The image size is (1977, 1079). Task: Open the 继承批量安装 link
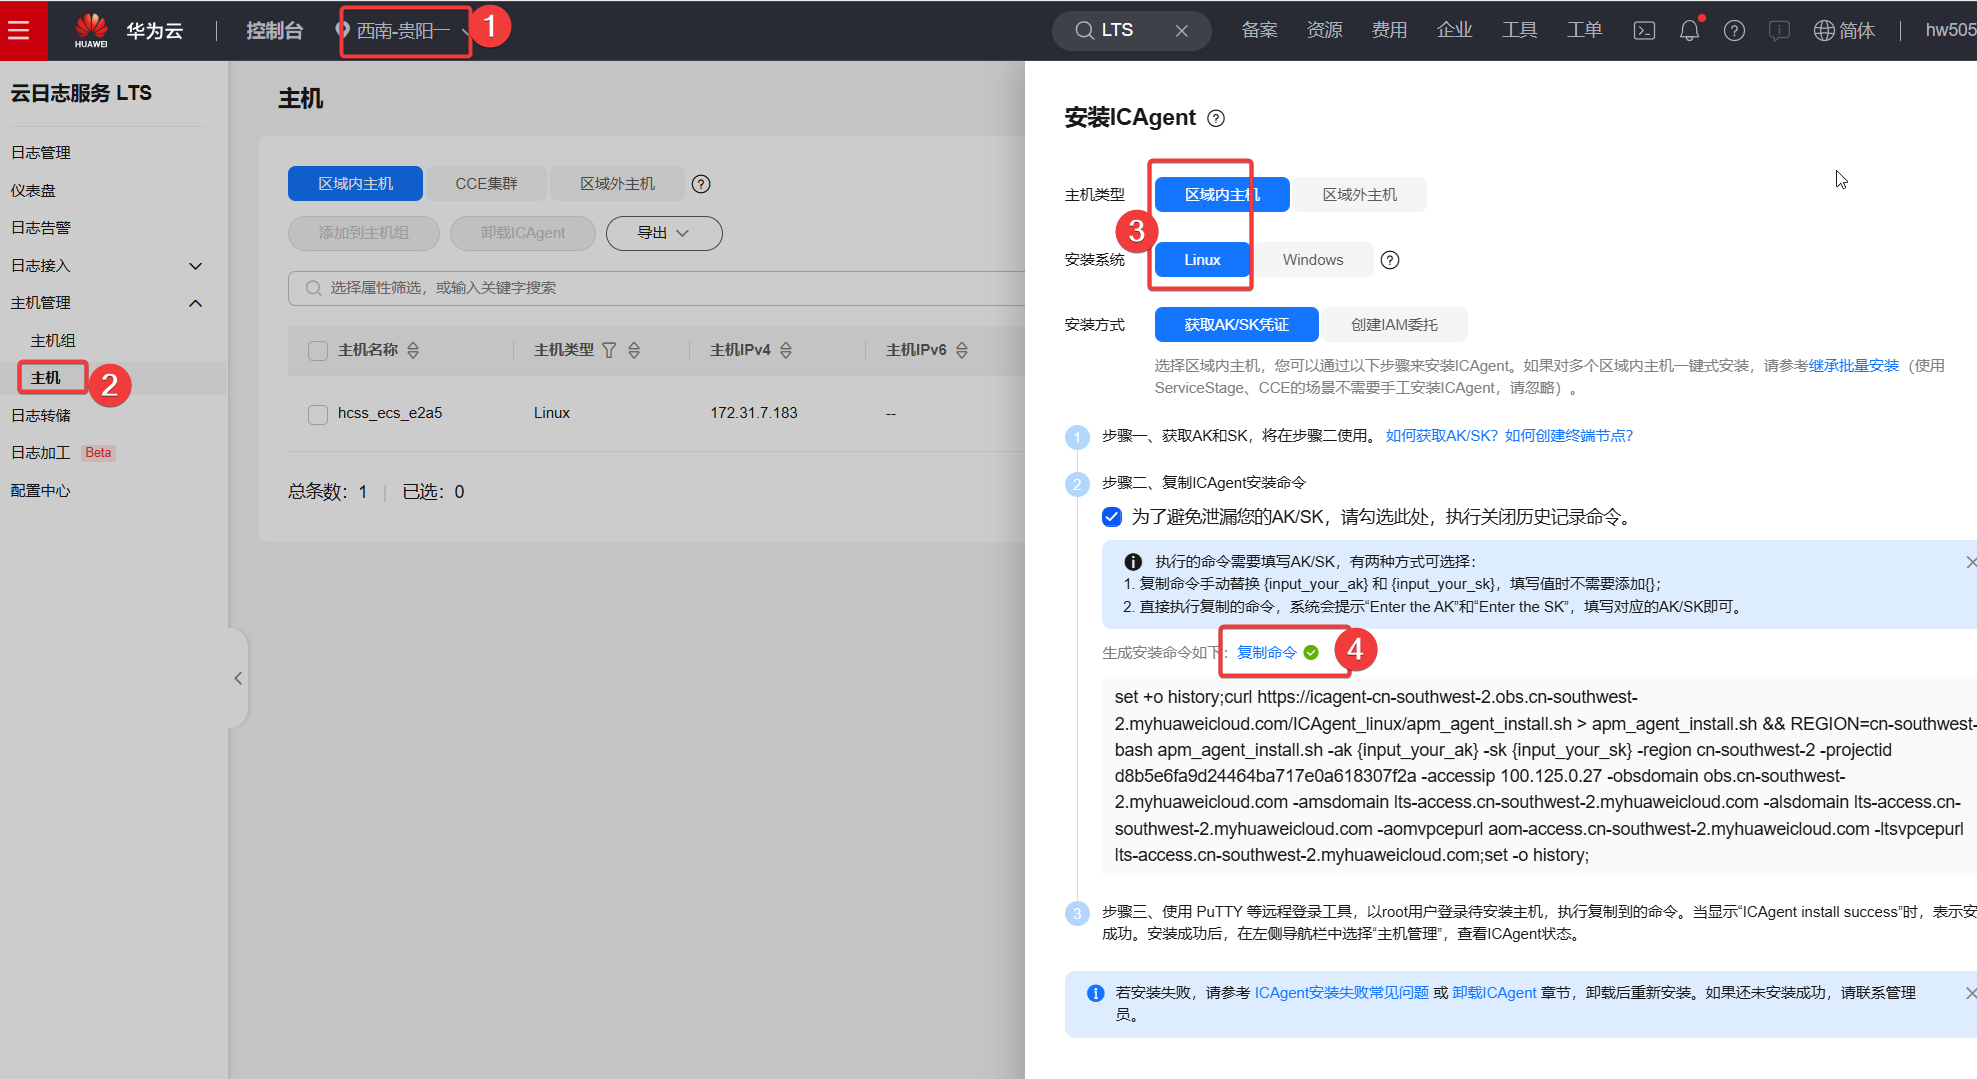(x=1853, y=365)
